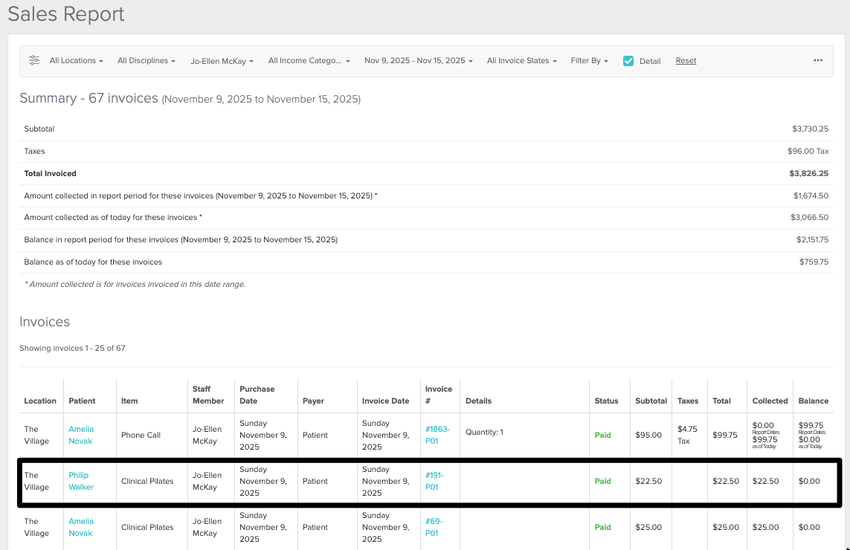Open the All Disciplines dropdown

click(x=146, y=61)
